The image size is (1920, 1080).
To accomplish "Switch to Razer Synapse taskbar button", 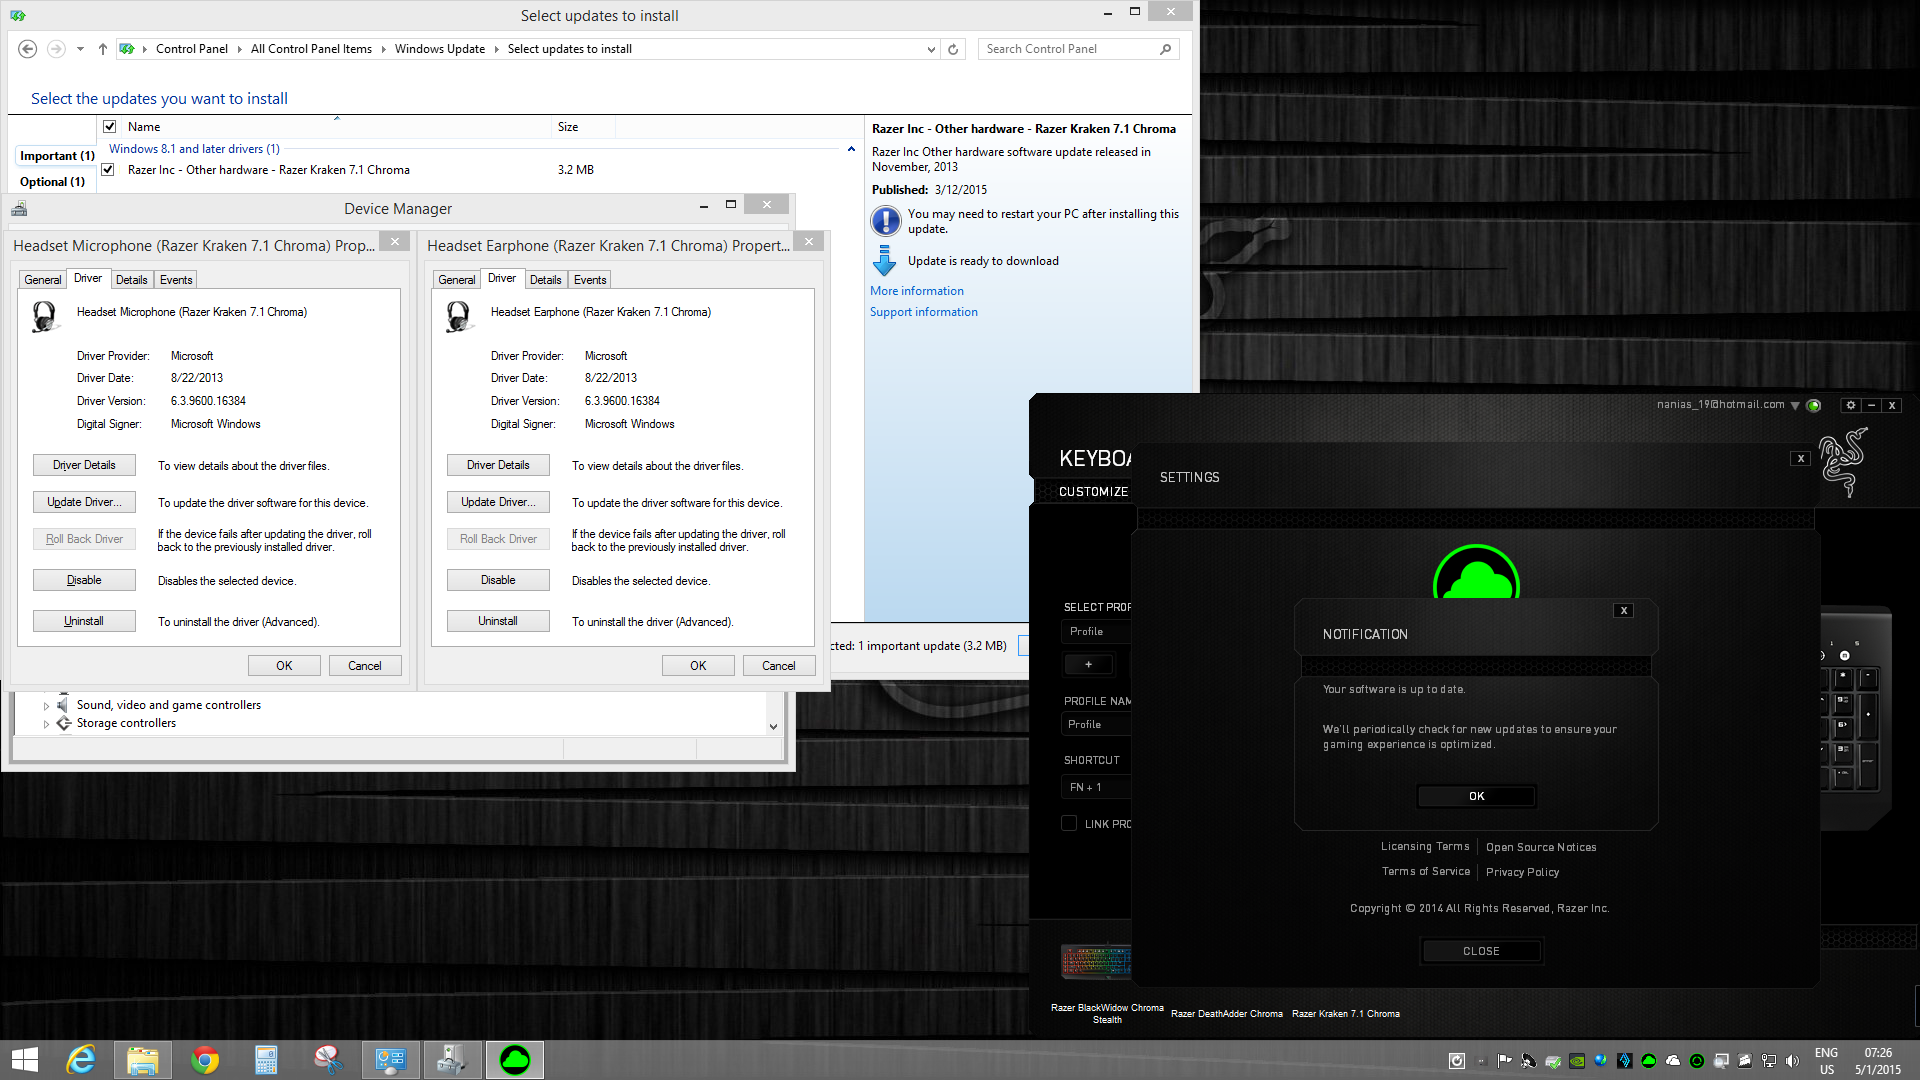I will click(x=515, y=1060).
